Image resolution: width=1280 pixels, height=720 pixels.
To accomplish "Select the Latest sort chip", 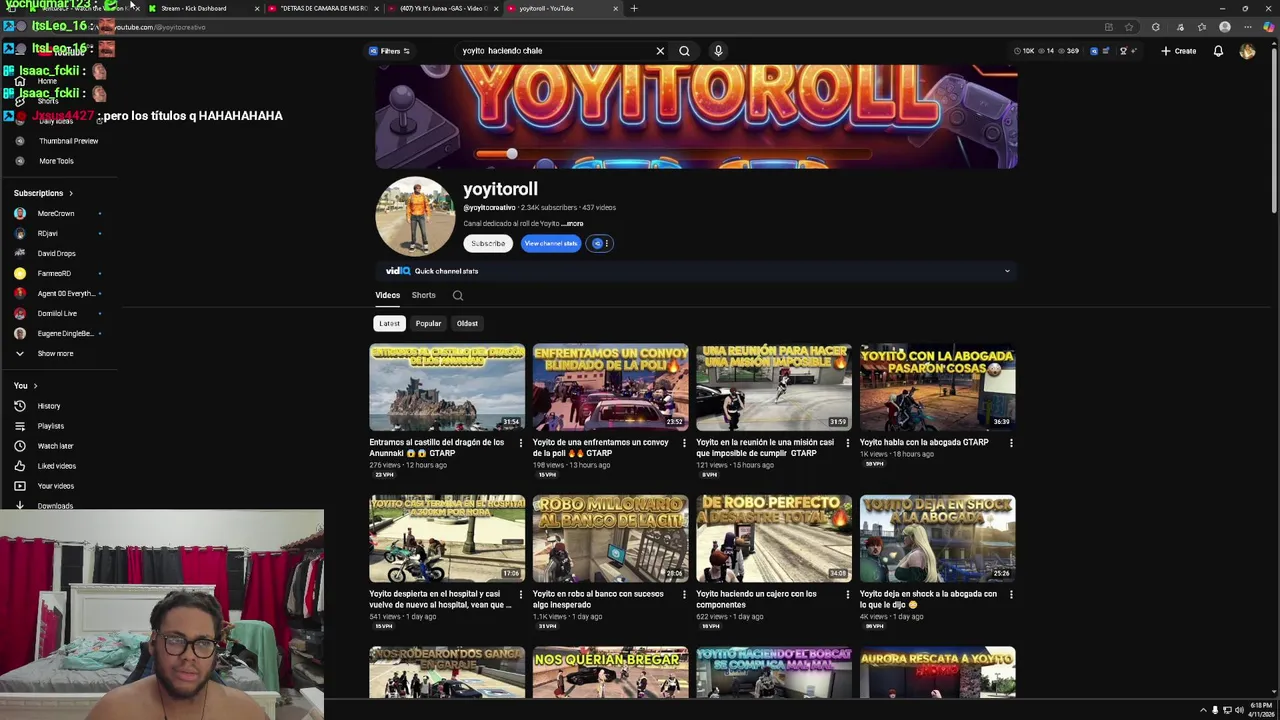I will coord(389,323).
